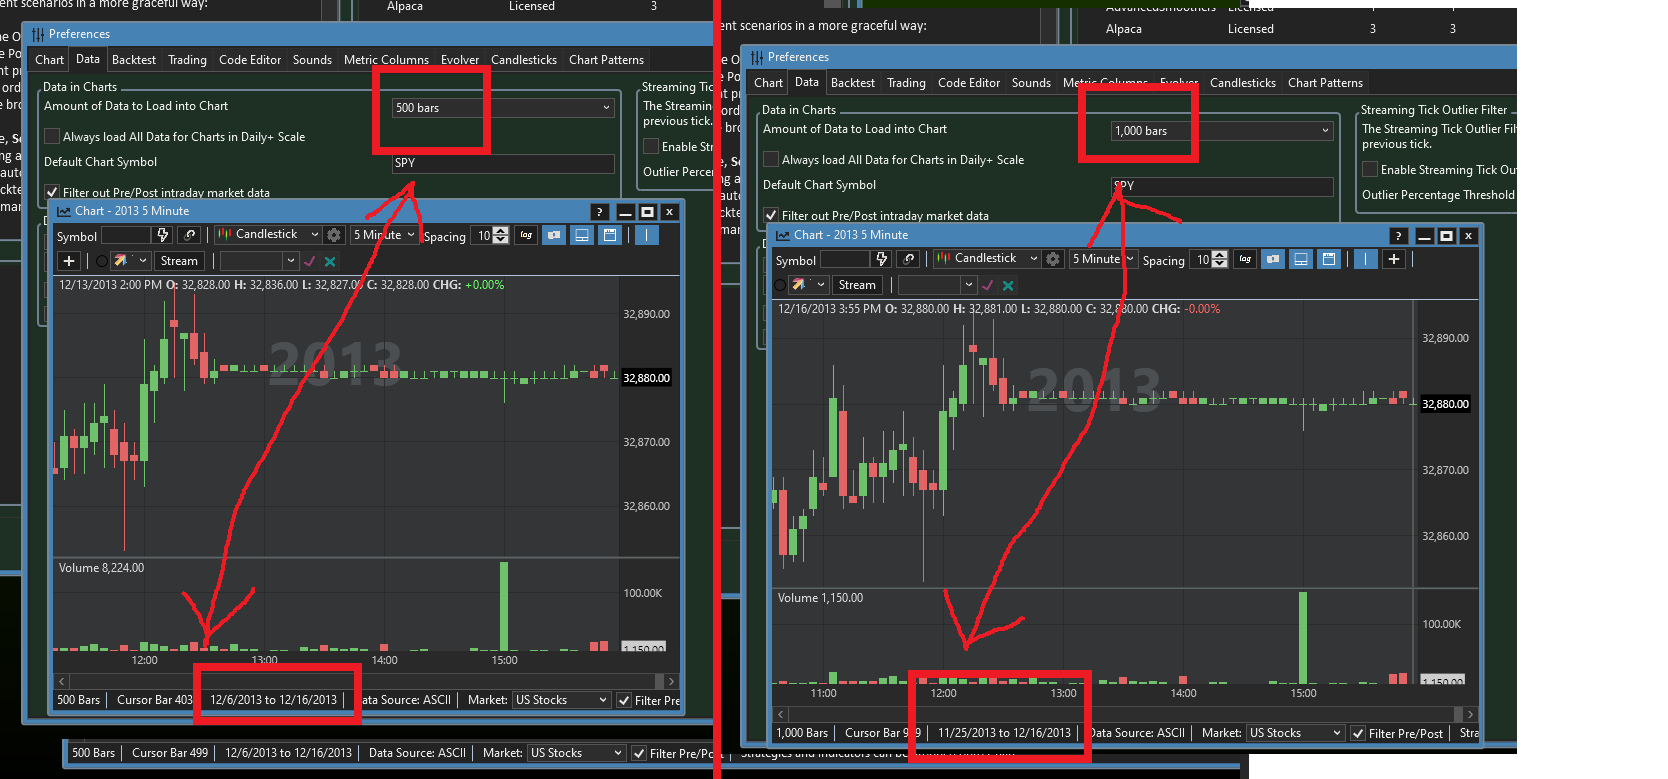Viewport: 1668px width, 779px height.
Task: Toggle Always load All Data checkbox beside 500 bars setting
Action: [52, 136]
